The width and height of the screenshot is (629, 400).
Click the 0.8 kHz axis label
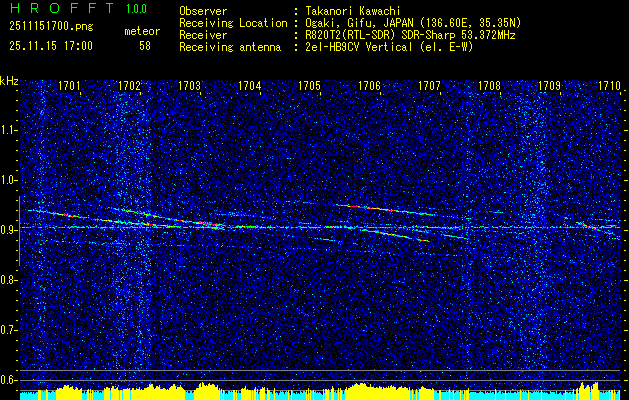click(8, 280)
